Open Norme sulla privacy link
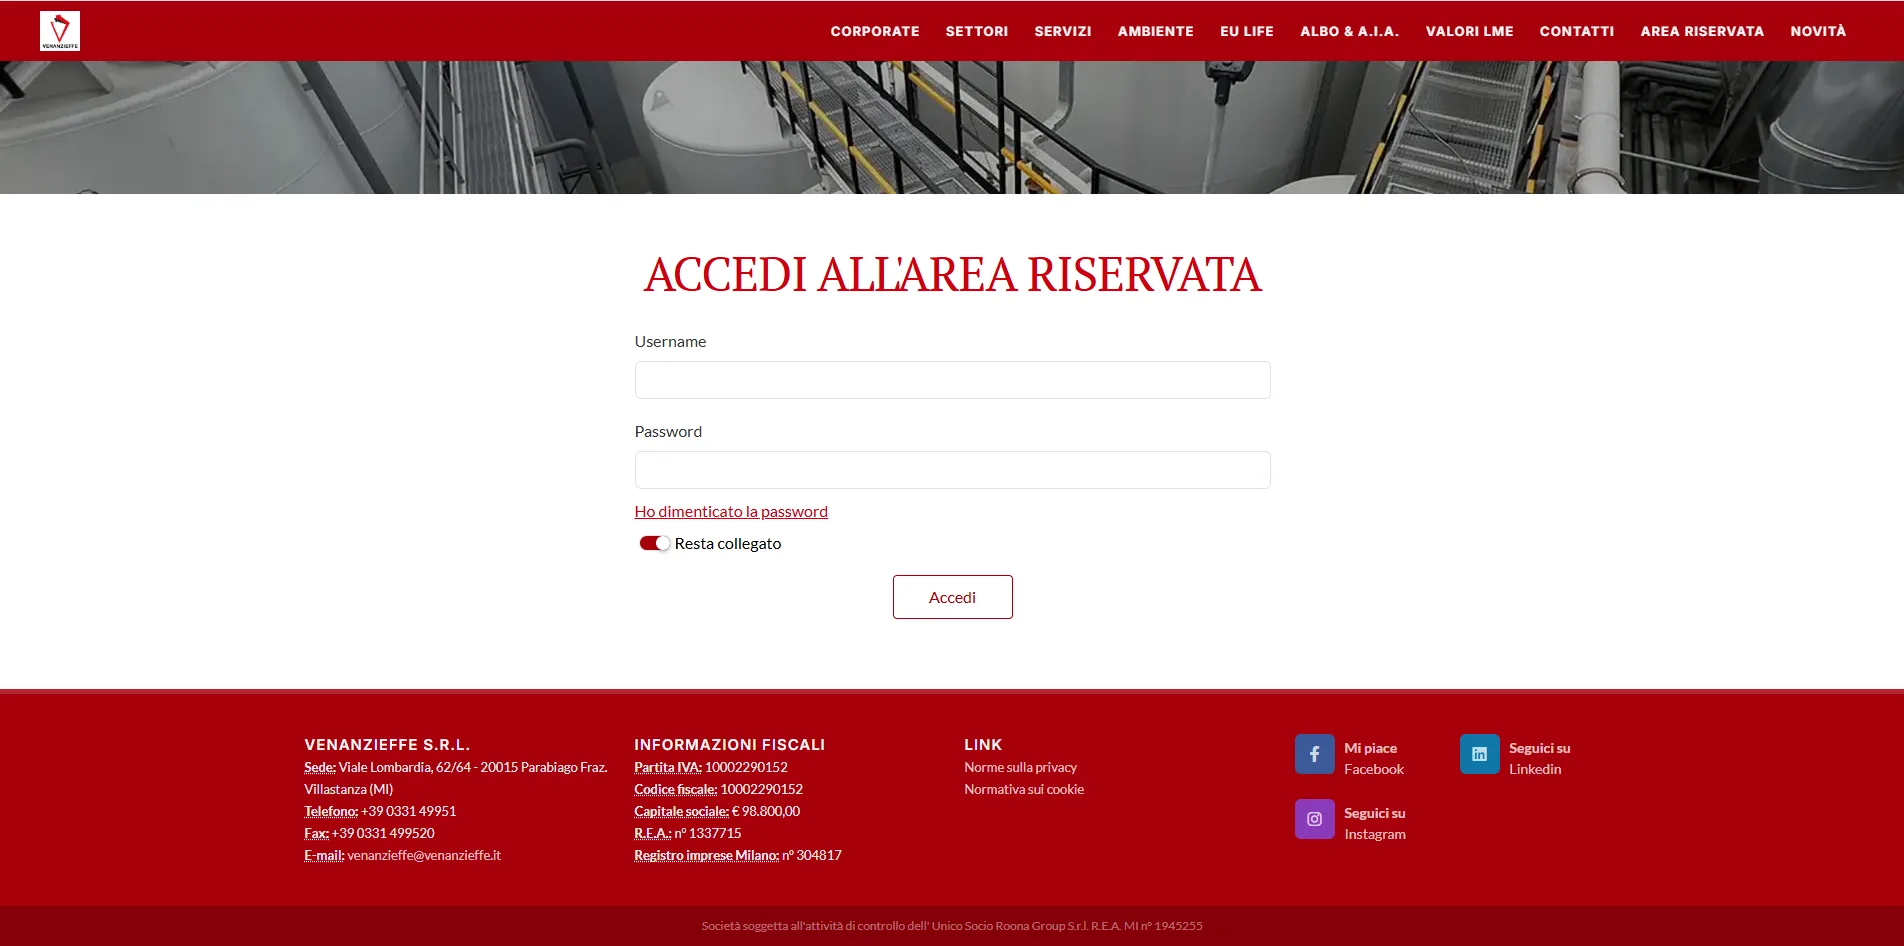This screenshot has height=946, width=1904. [1020, 767]
